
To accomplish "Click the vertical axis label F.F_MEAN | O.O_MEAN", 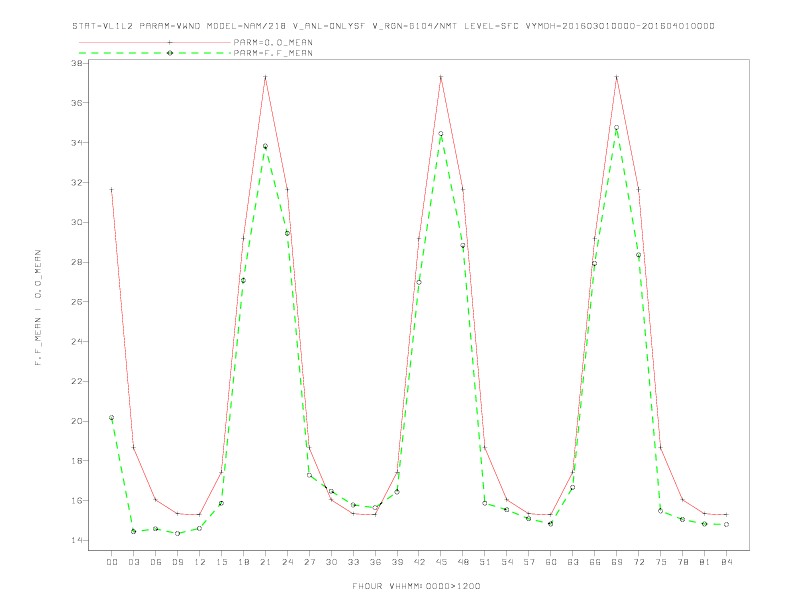I will point(38,308).
